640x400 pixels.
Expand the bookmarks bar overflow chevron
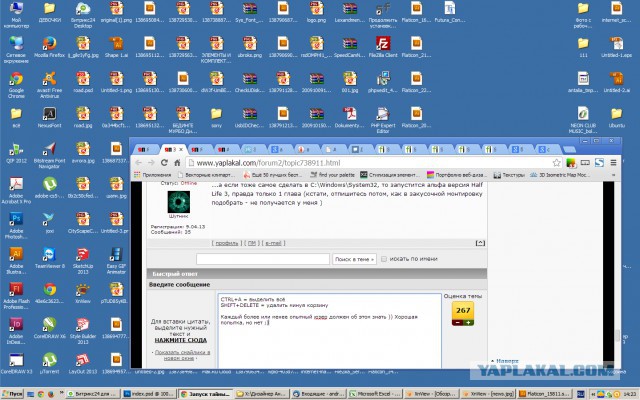pos(613,175)
